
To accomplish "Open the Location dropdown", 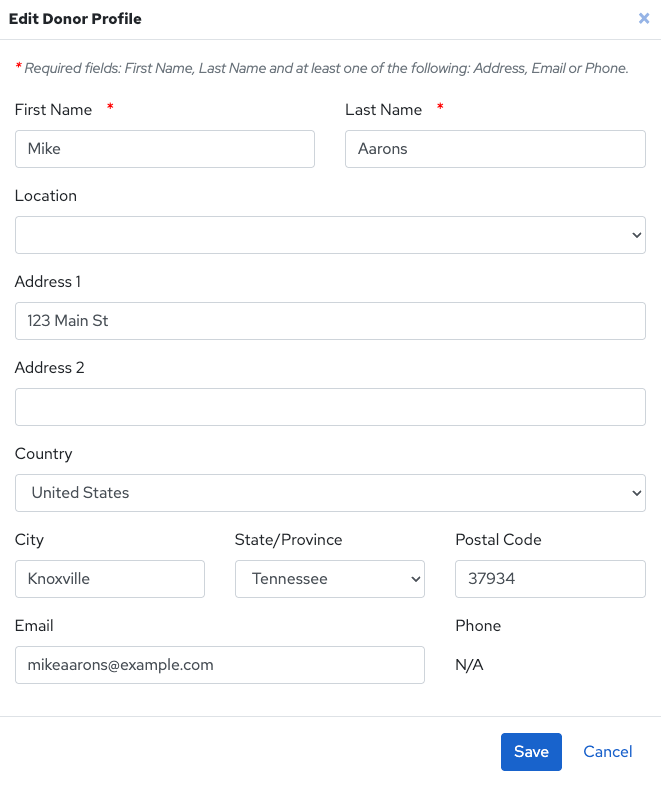I will (330, 235).
